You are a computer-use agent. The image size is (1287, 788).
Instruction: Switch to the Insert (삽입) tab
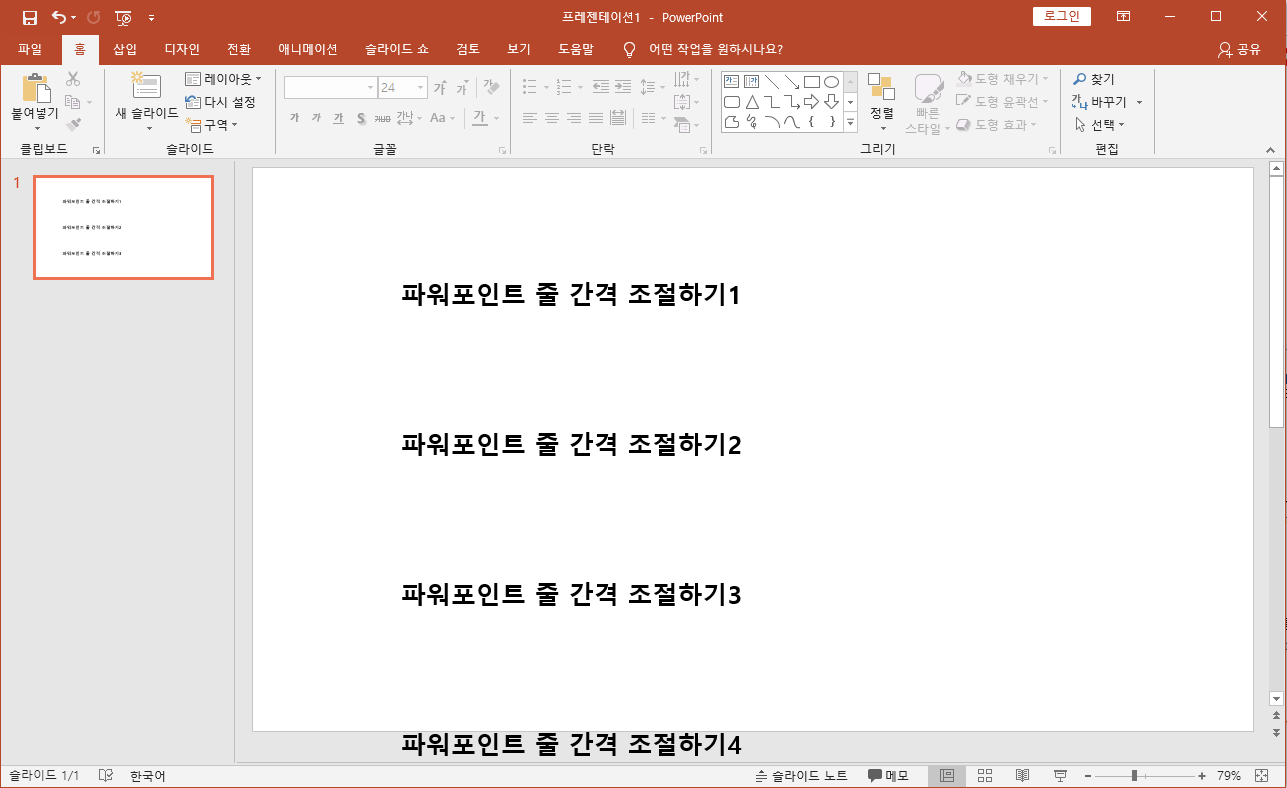coord(125,49)
